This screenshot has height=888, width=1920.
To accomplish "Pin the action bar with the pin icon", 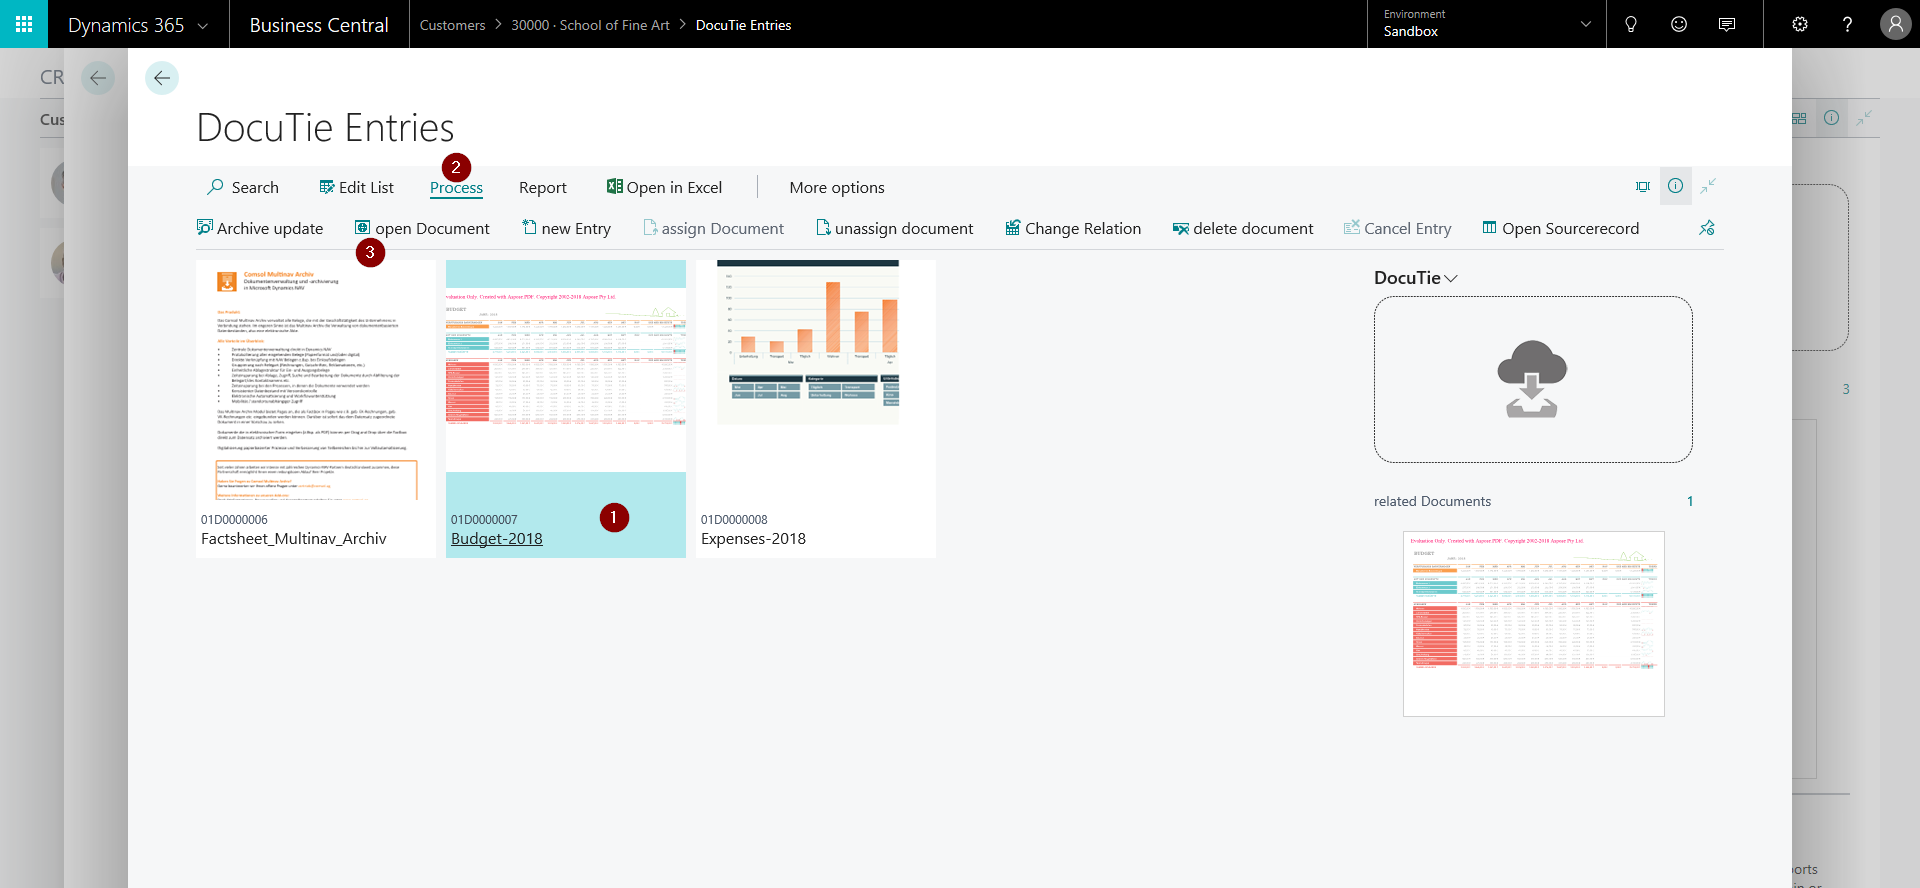I will pyautogui.click(x=1707, y=228).
